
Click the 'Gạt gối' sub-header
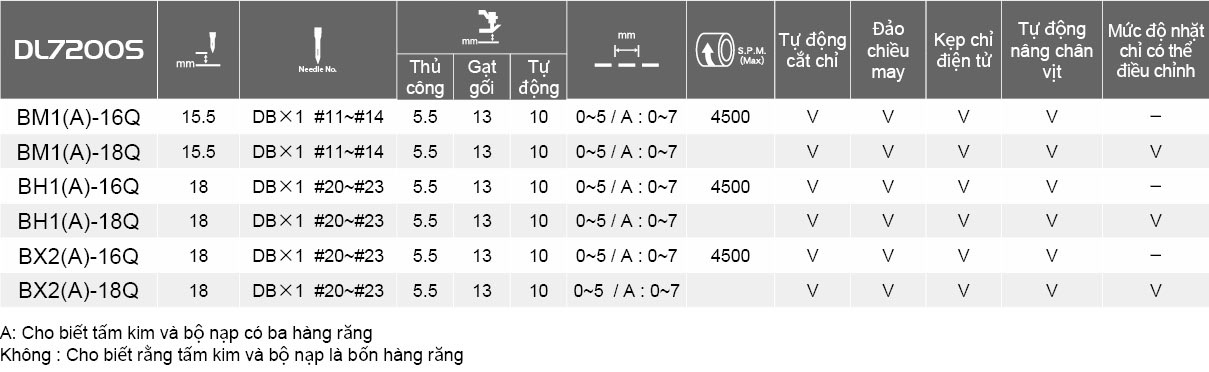(x=482, y=76)
